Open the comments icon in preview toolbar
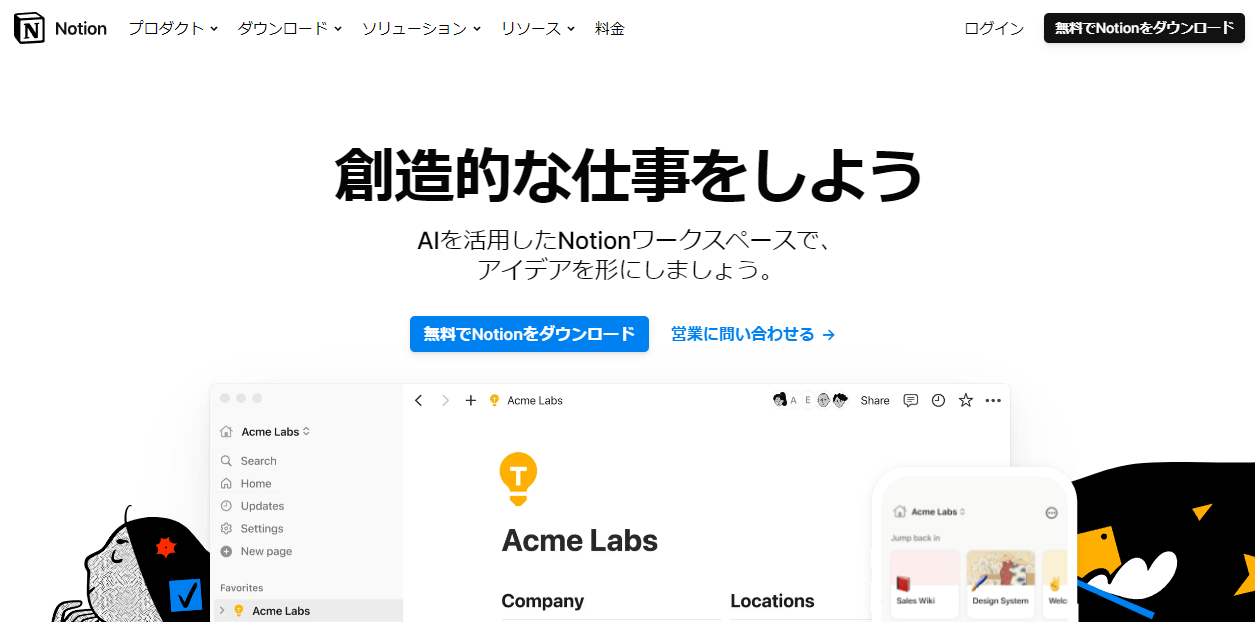Screen dimensions: 1255x622 (911, 400)
